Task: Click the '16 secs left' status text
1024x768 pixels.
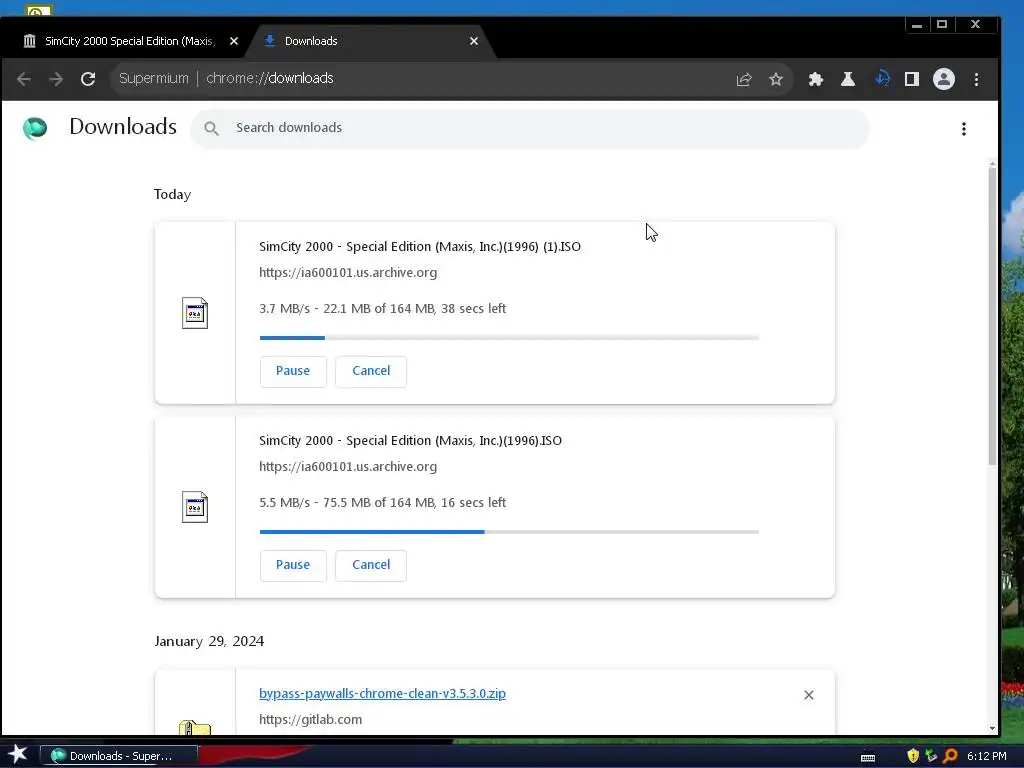Action: 473,502
